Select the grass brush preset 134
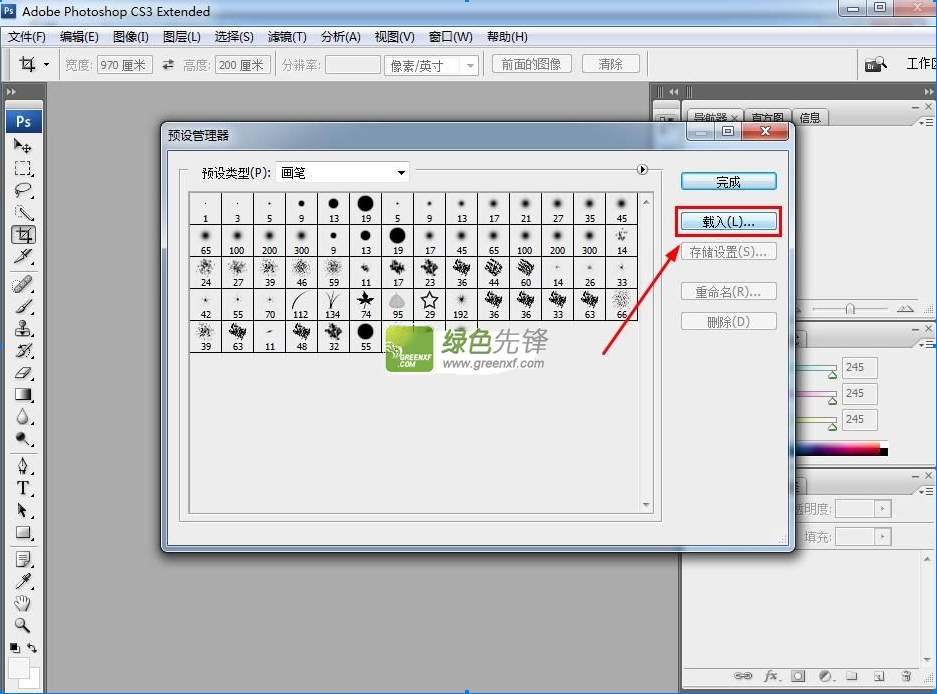Viewport: 937px width, 694px height. [333, 304]
